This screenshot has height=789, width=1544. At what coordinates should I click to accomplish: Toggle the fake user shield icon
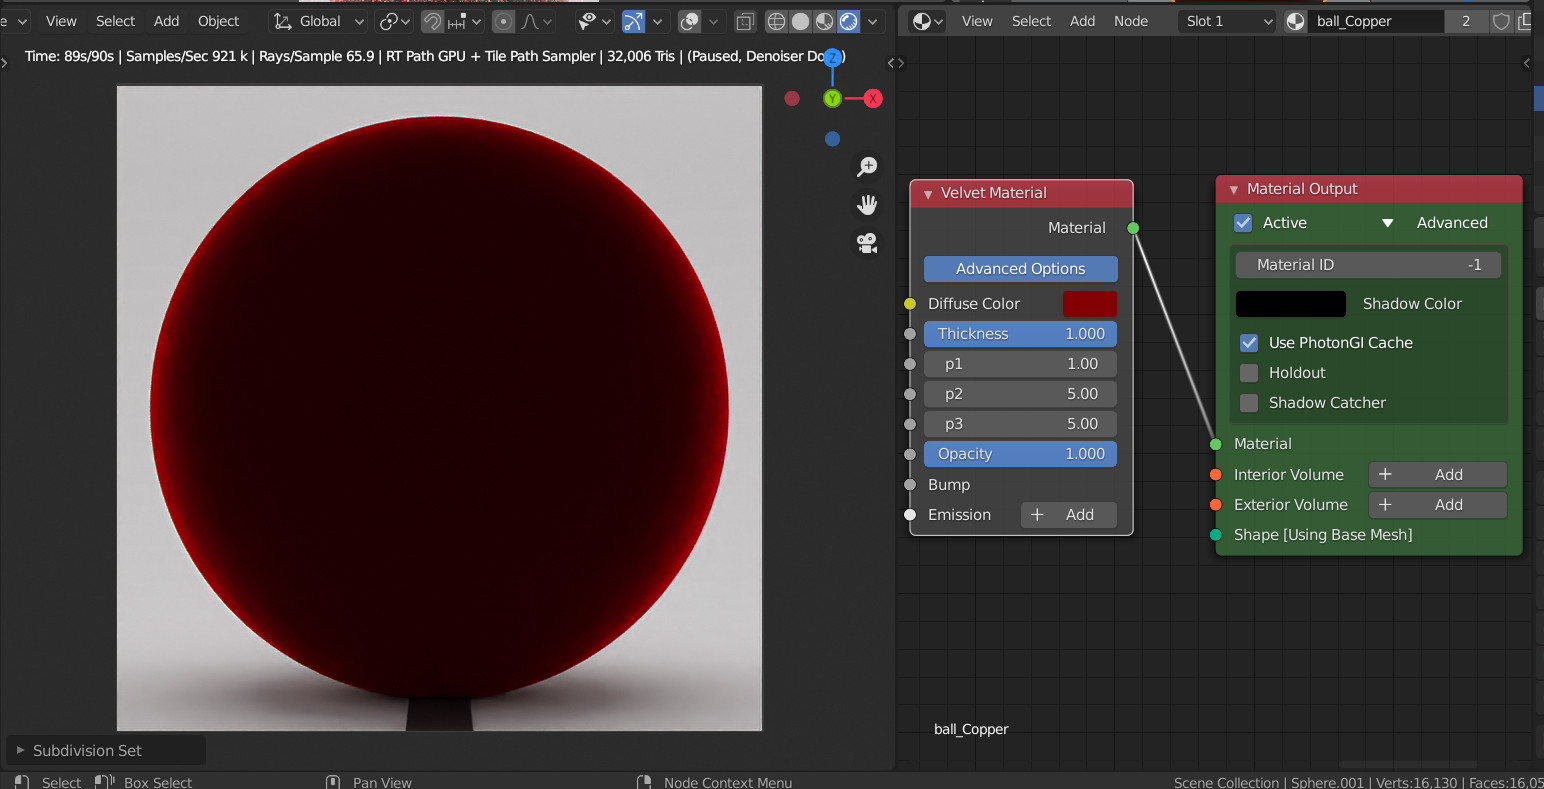[x=1501, y=21]
